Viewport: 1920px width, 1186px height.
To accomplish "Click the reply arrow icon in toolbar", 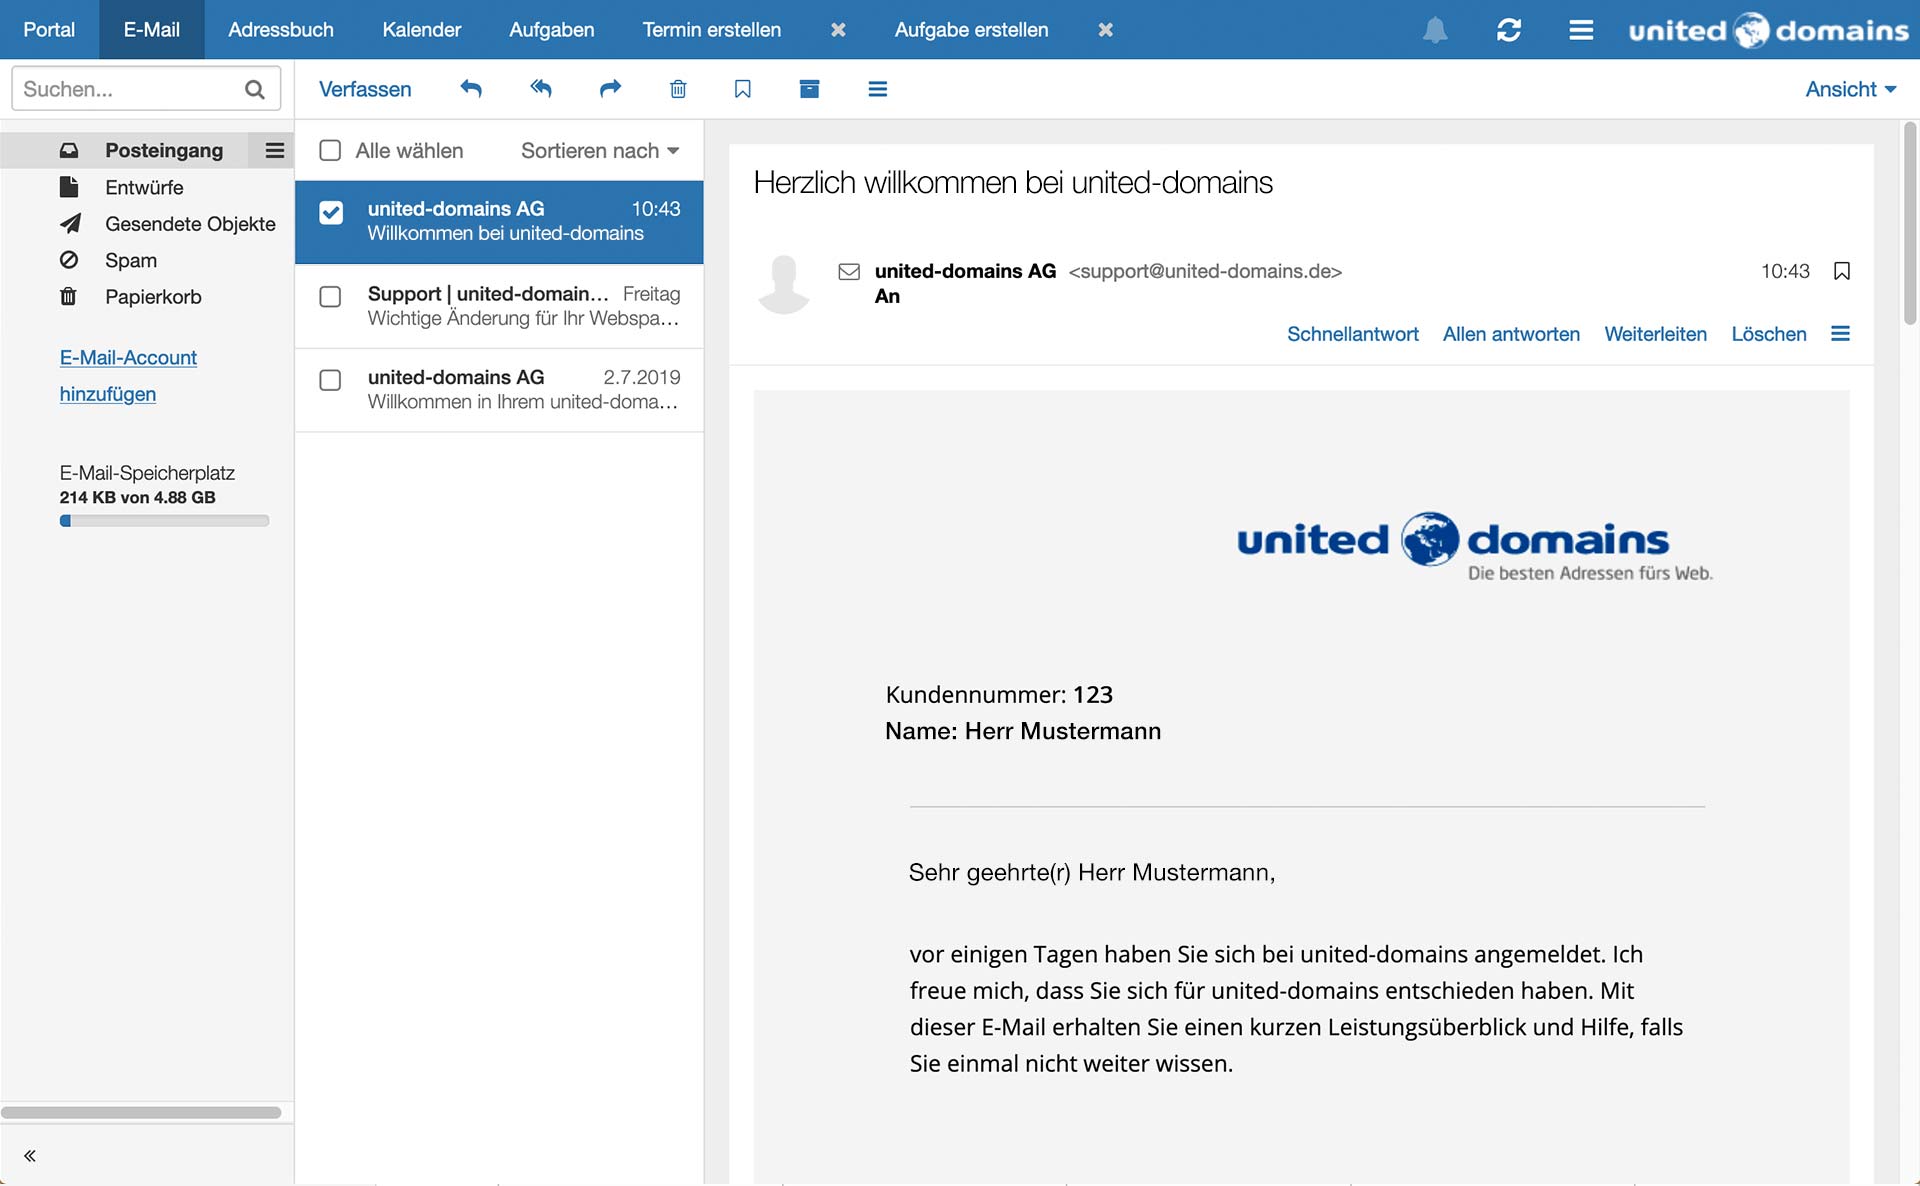I will (471, 89).
